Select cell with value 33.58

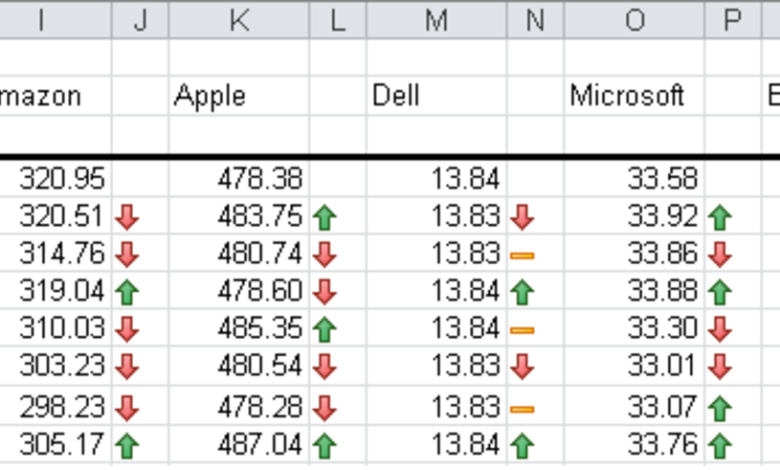pyautogui.click(x=634, y=179)
